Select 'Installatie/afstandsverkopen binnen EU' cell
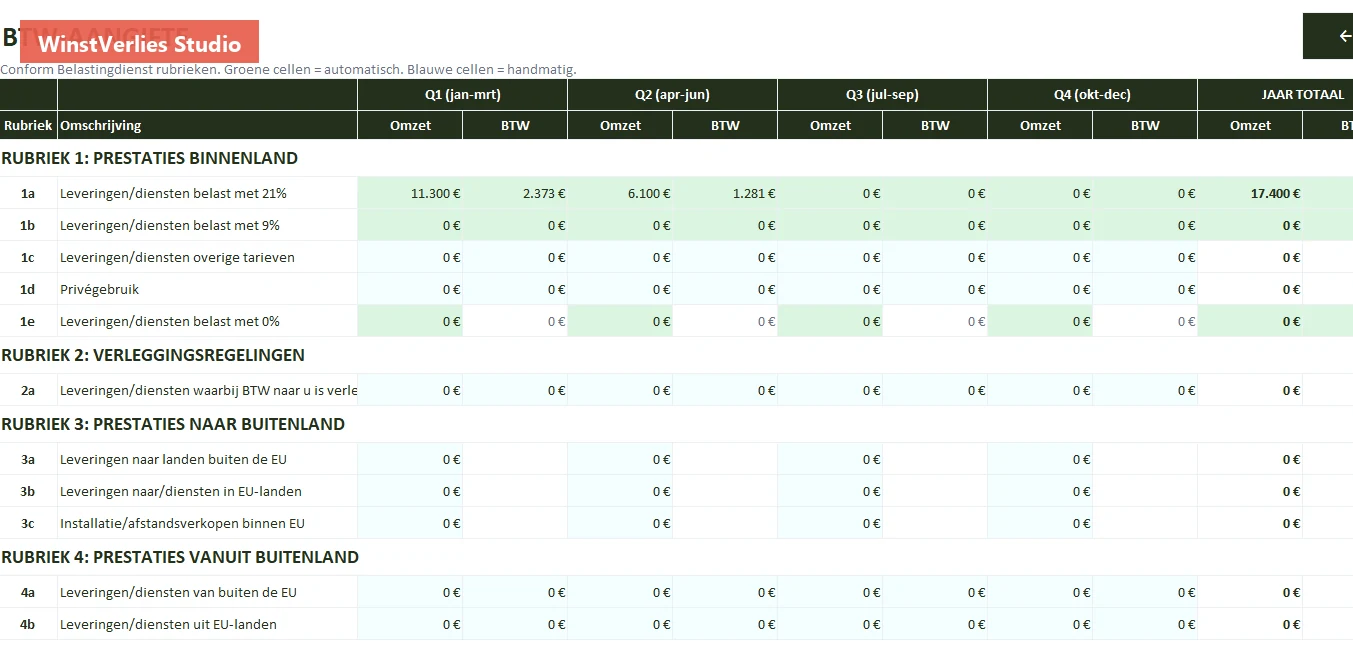Image resolution: width=1353 pixels, height=647 pixels. [207, 523]
